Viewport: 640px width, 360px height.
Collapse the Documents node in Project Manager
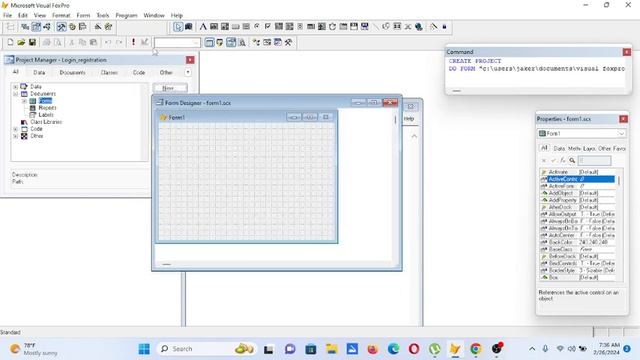(16, 94)
